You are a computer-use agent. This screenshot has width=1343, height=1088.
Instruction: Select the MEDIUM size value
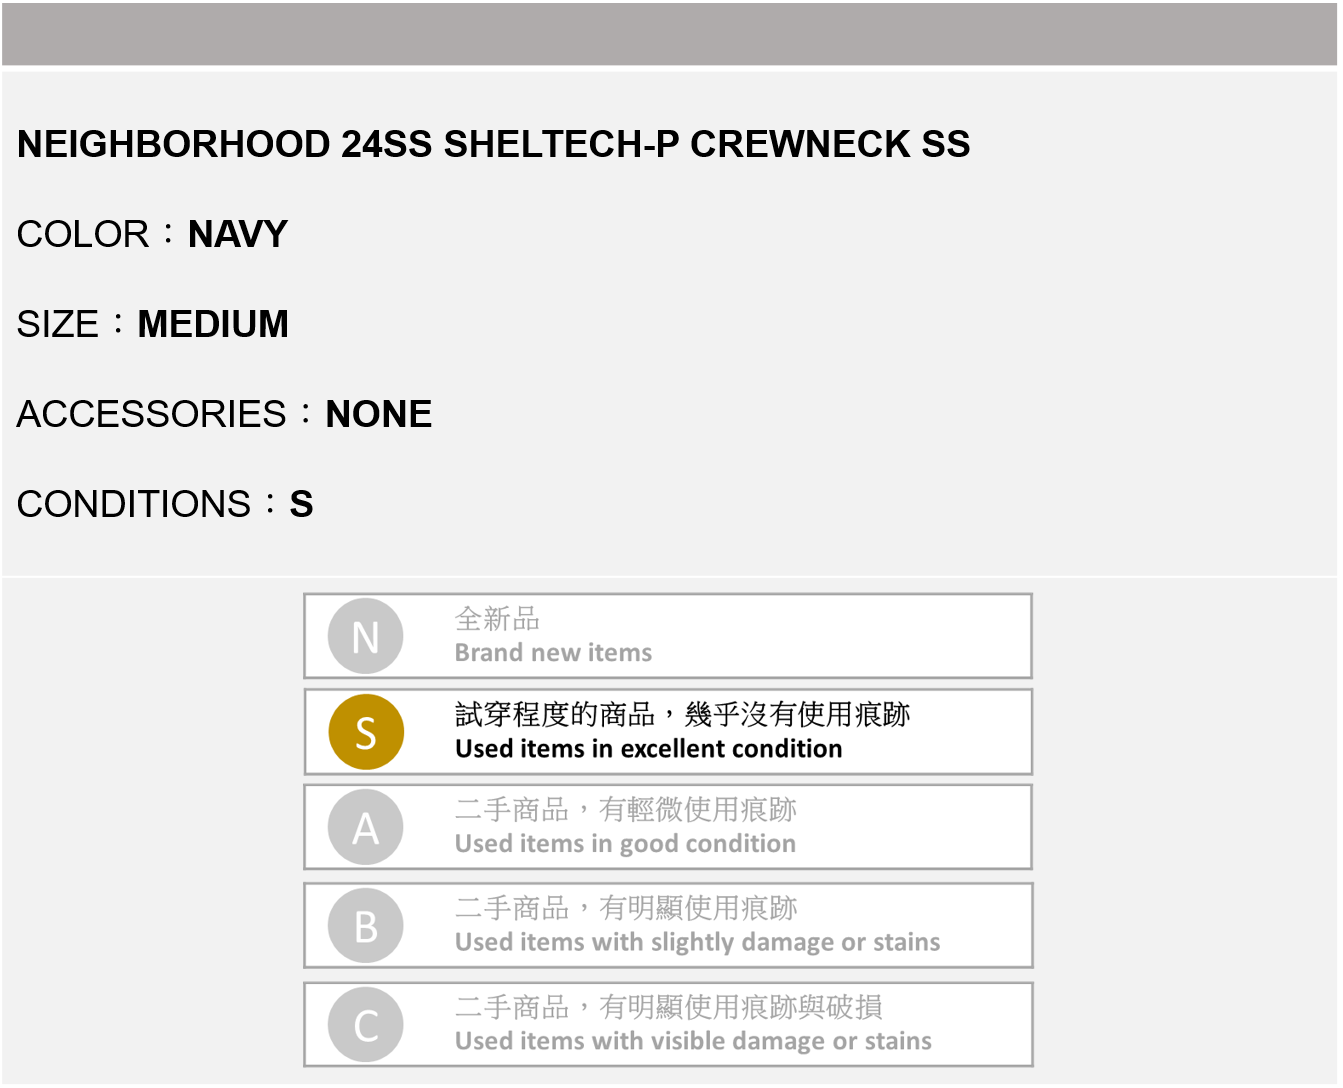click(x=213, y=324)
